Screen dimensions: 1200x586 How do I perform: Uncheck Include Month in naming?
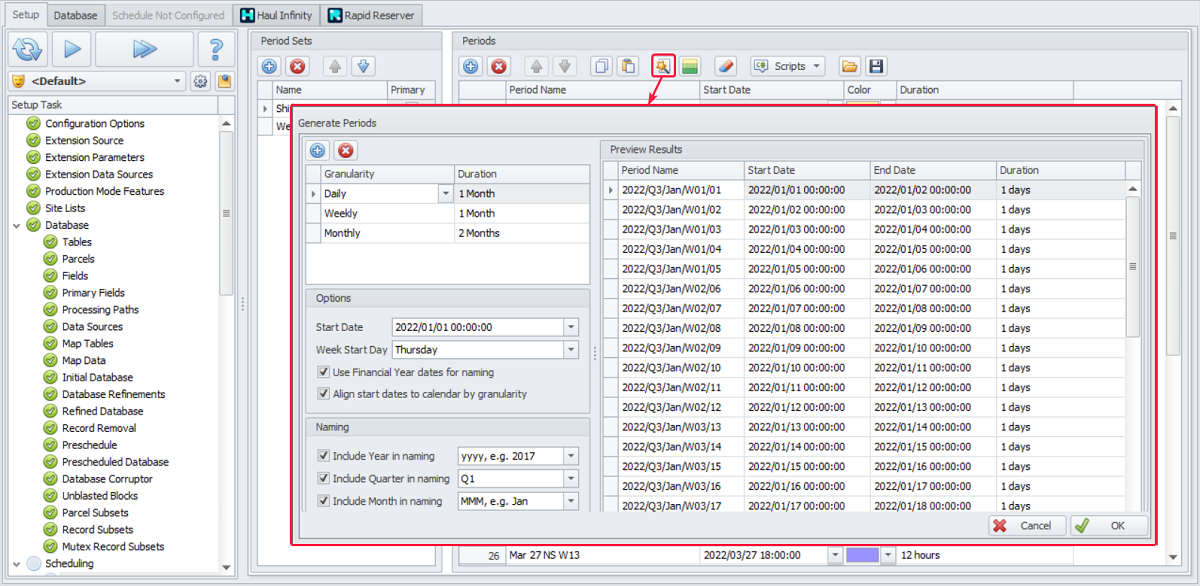324,501
